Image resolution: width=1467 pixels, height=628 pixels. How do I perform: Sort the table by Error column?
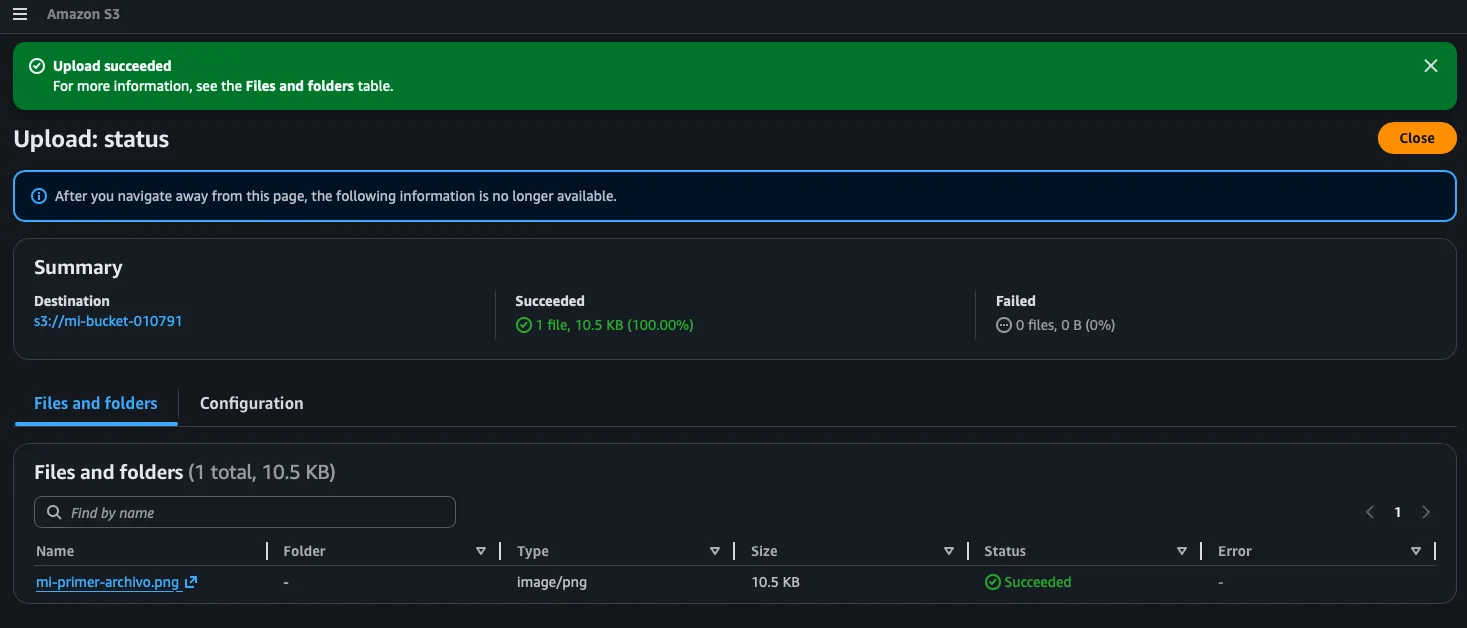tap(1416, 551)
